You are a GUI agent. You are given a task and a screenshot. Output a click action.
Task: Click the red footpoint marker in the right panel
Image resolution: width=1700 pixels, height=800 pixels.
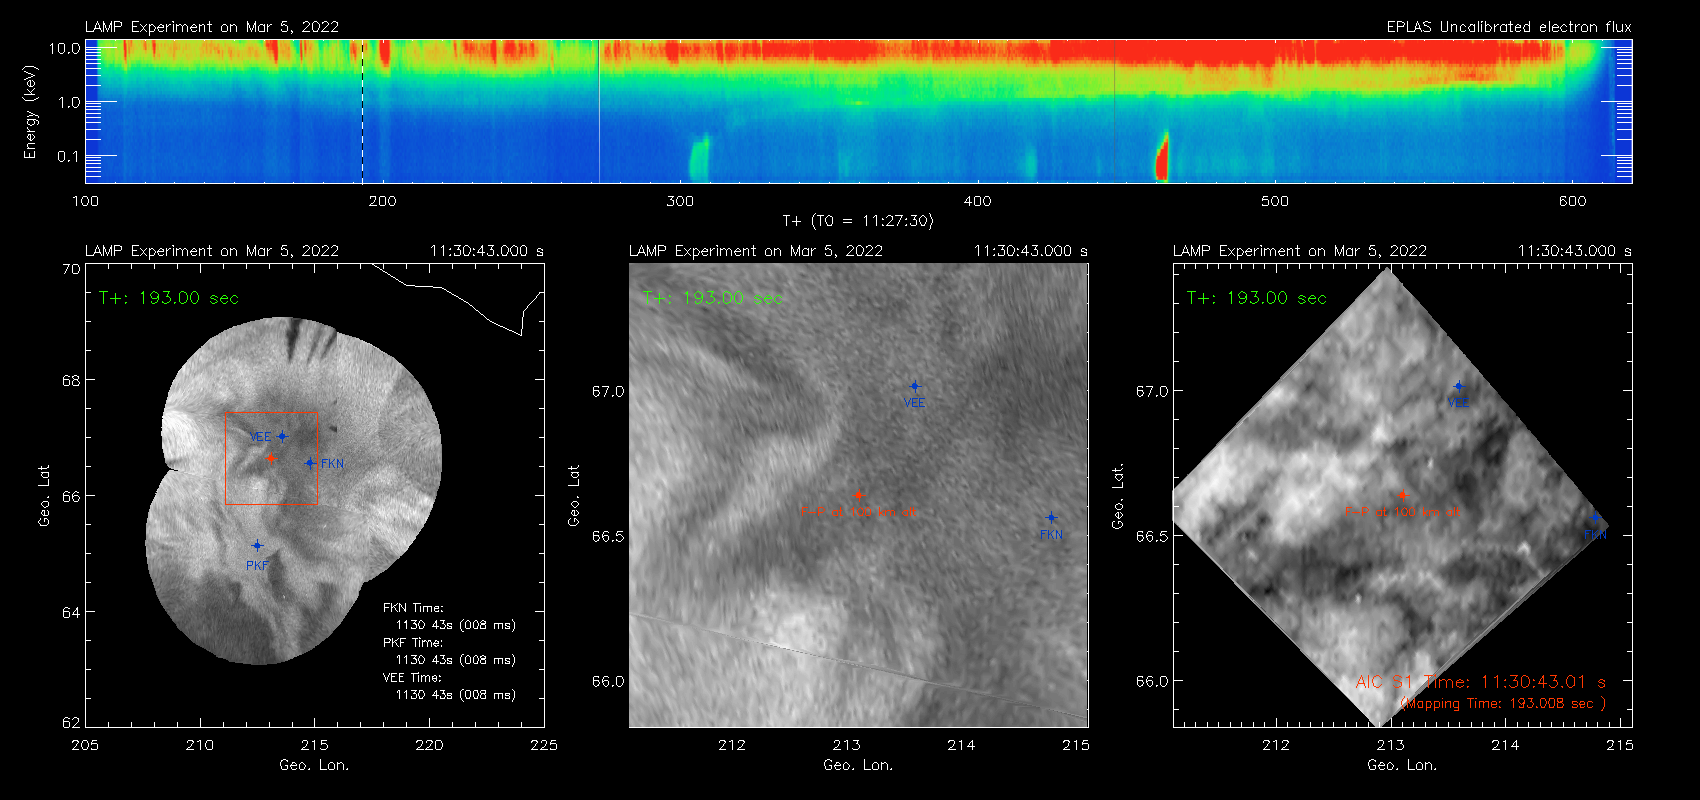click(1402, 494)
